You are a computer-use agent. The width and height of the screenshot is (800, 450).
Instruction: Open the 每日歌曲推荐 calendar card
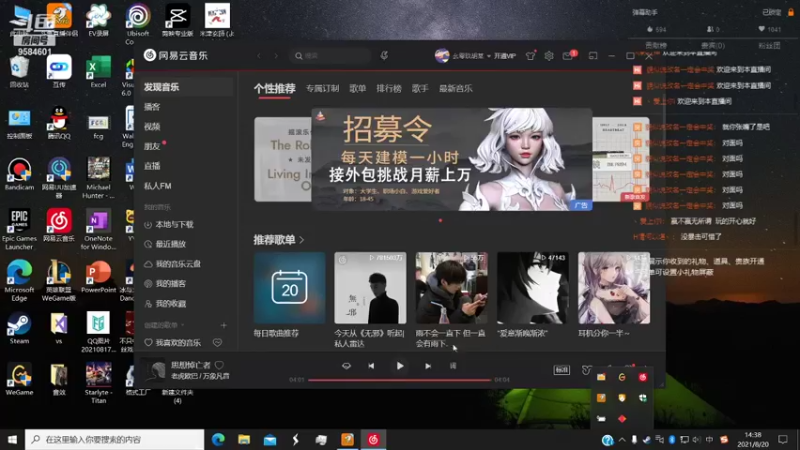[289, 288]
